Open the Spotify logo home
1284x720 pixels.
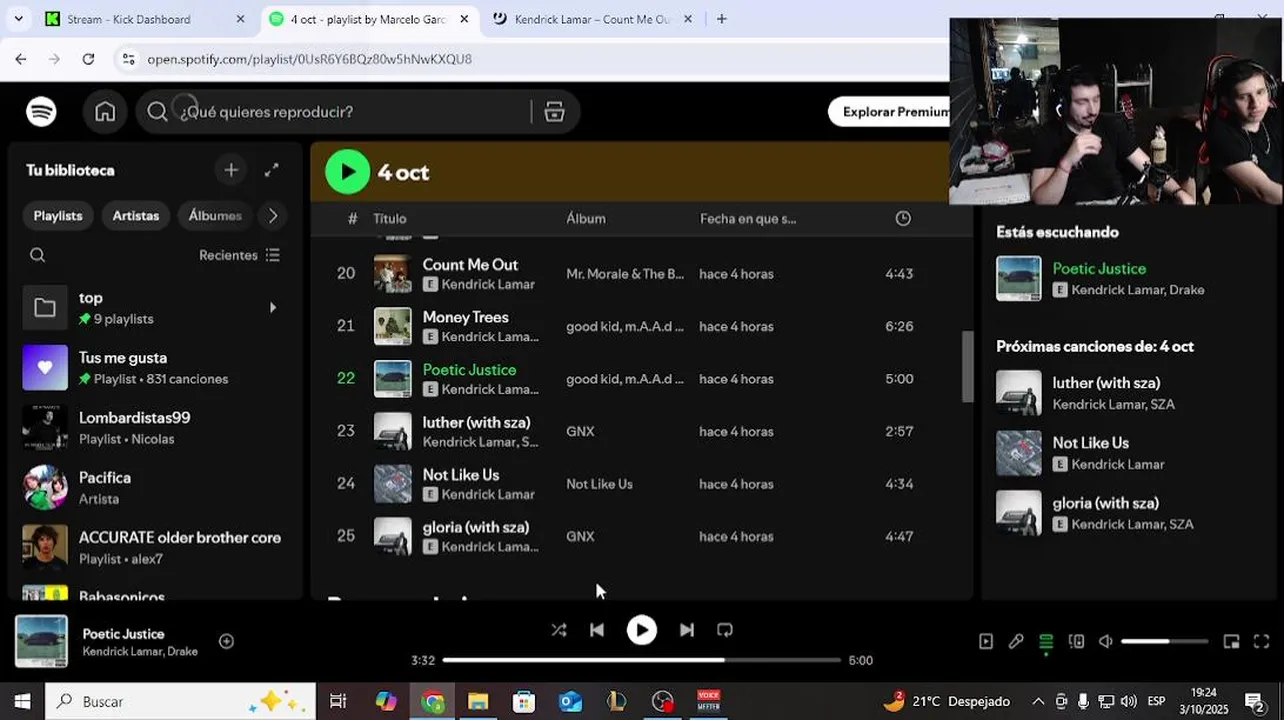(41, 112)
